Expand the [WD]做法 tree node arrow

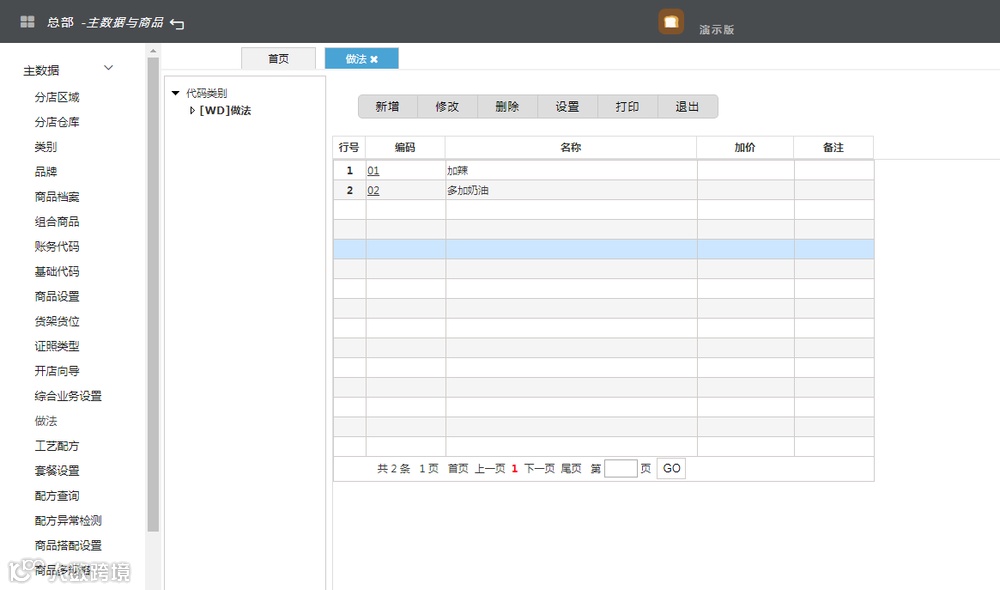192,110
